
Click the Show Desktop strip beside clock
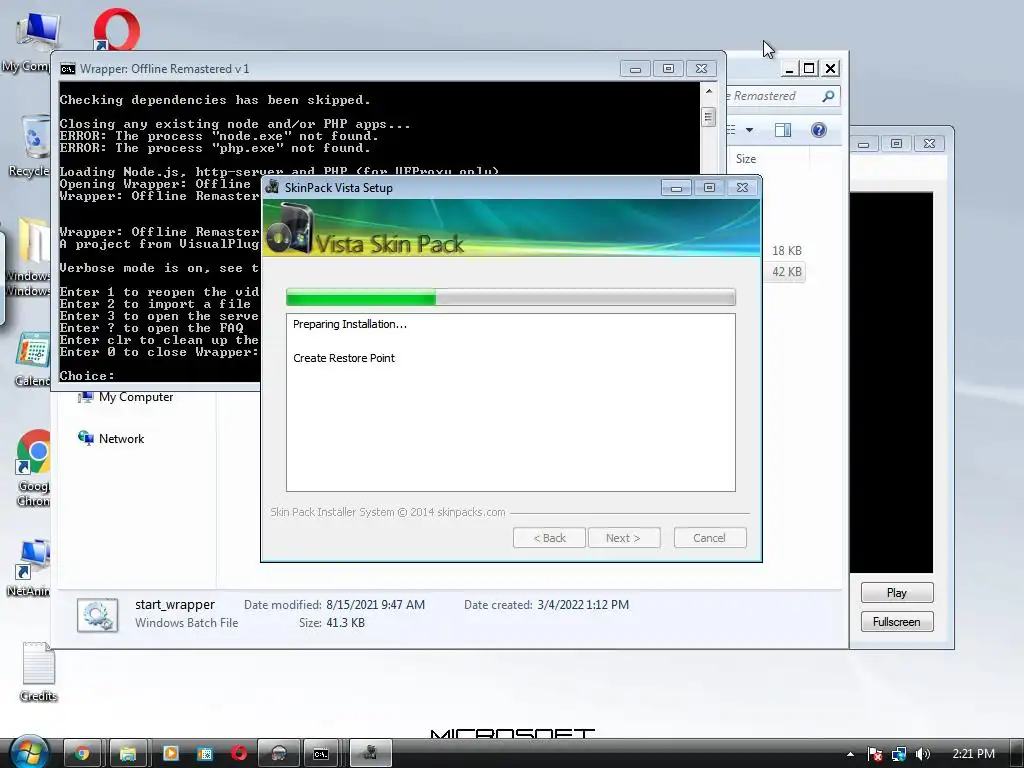[1017, 754]
